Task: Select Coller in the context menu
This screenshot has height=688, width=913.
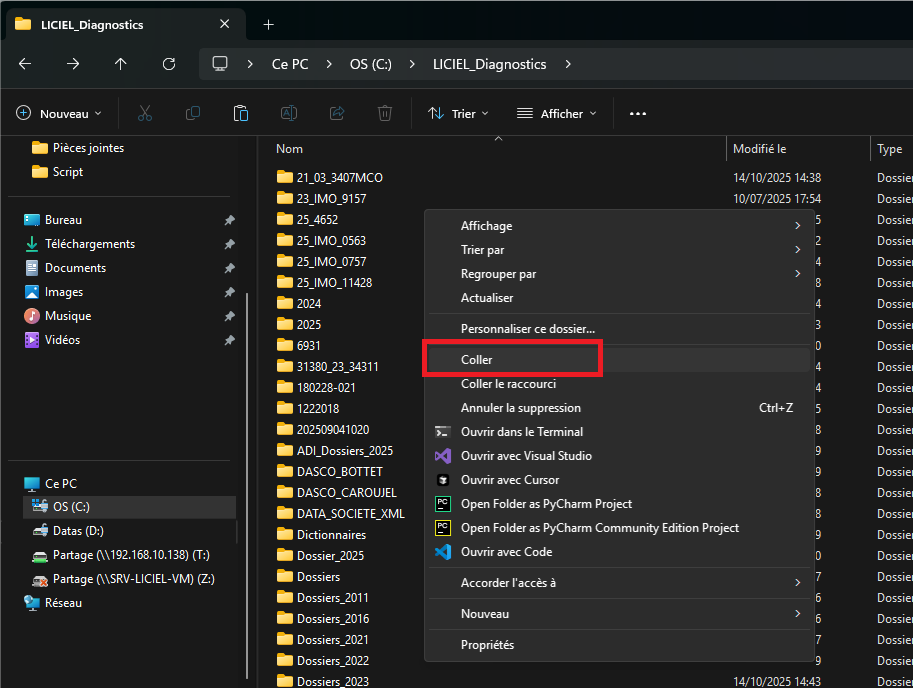Action: [x=477, y=360]
